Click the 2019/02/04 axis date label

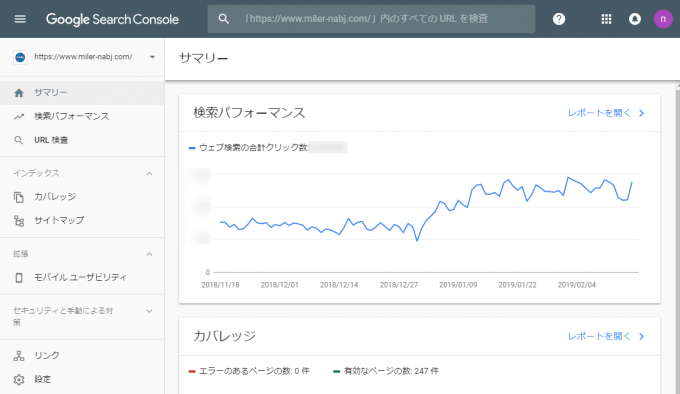(x=577, y=285)
